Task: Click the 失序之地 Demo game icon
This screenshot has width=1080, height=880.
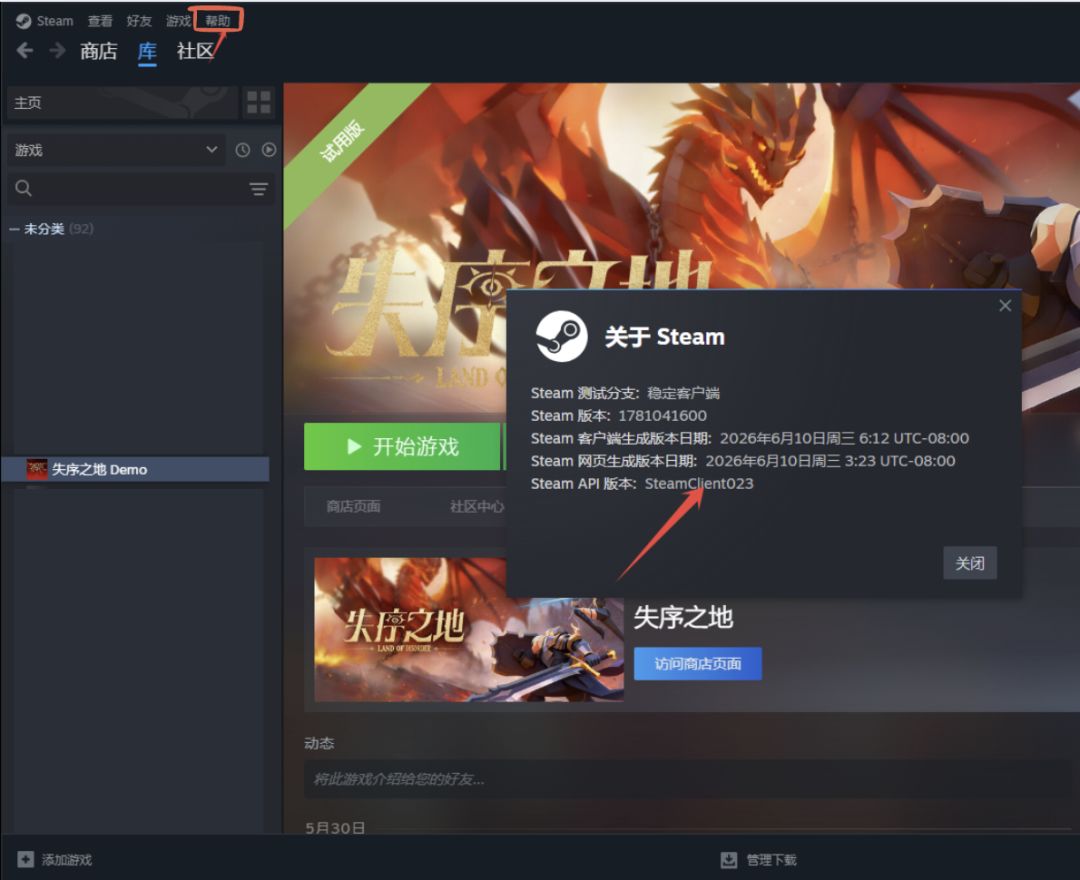Action: [x=37, y=470]
